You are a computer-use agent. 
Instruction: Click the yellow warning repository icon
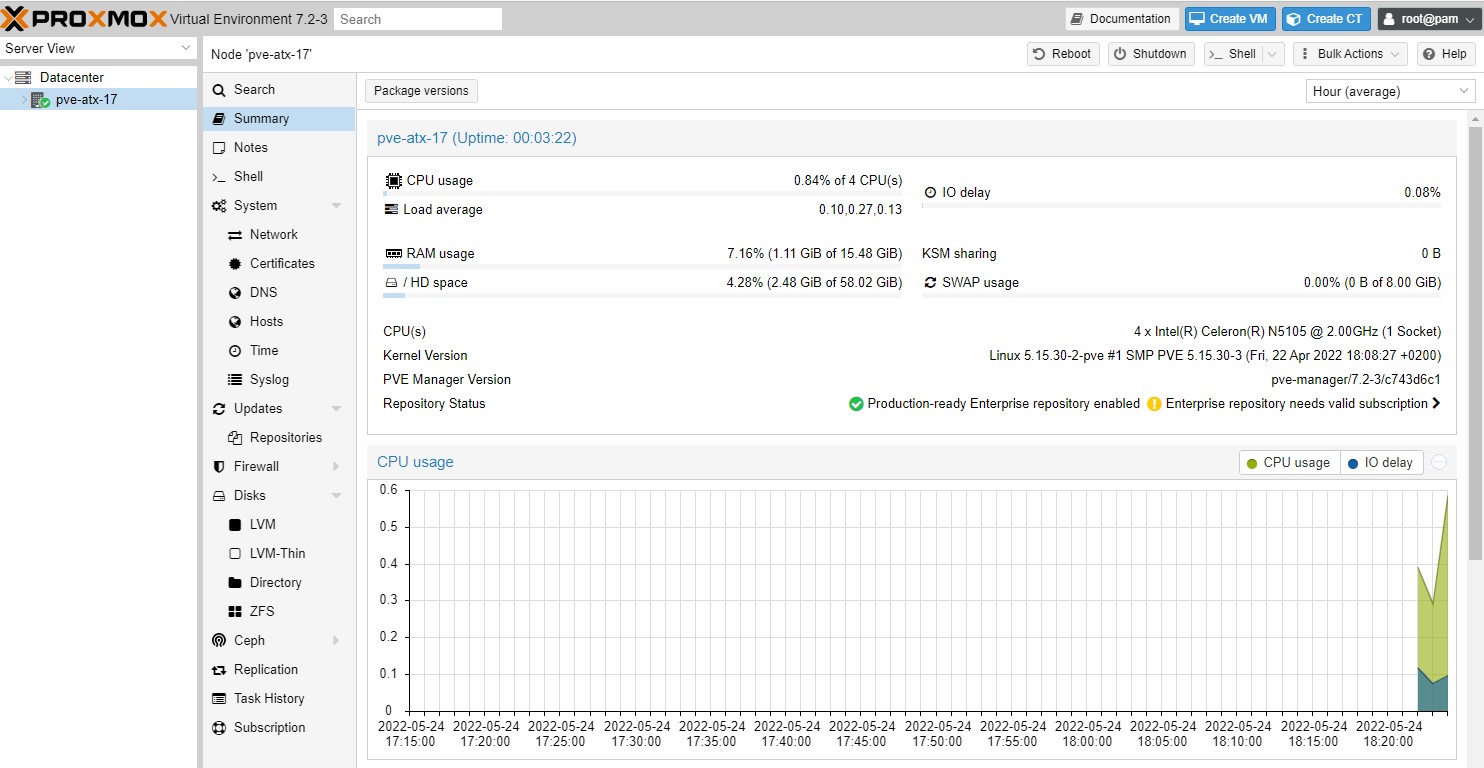(x=1154, y=404)
